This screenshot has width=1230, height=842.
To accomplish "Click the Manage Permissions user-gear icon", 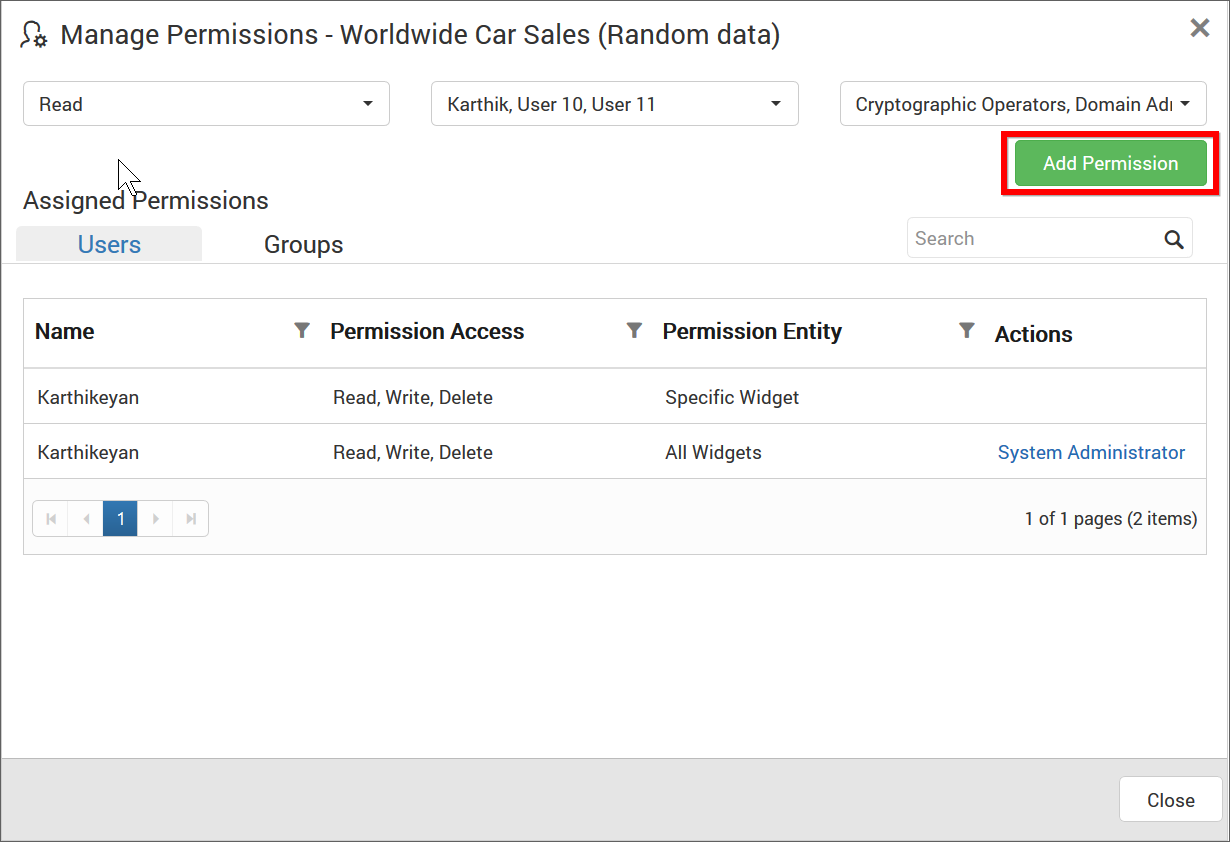I will click(x=34, y=34).
